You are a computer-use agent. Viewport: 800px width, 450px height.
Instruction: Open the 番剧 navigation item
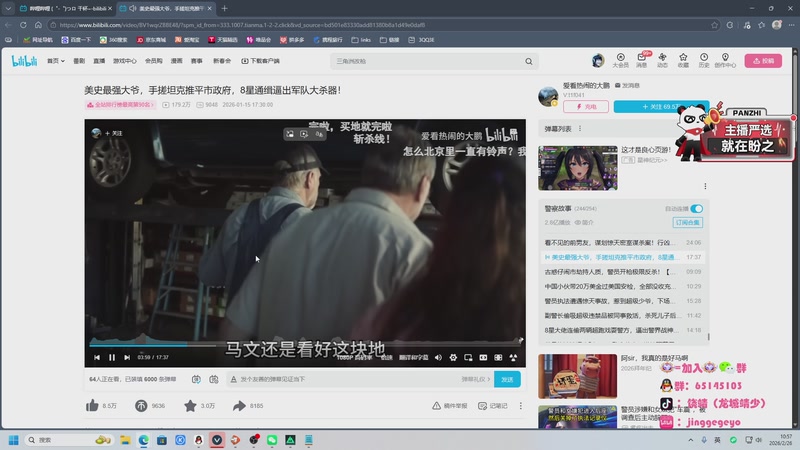pos(79,61)
